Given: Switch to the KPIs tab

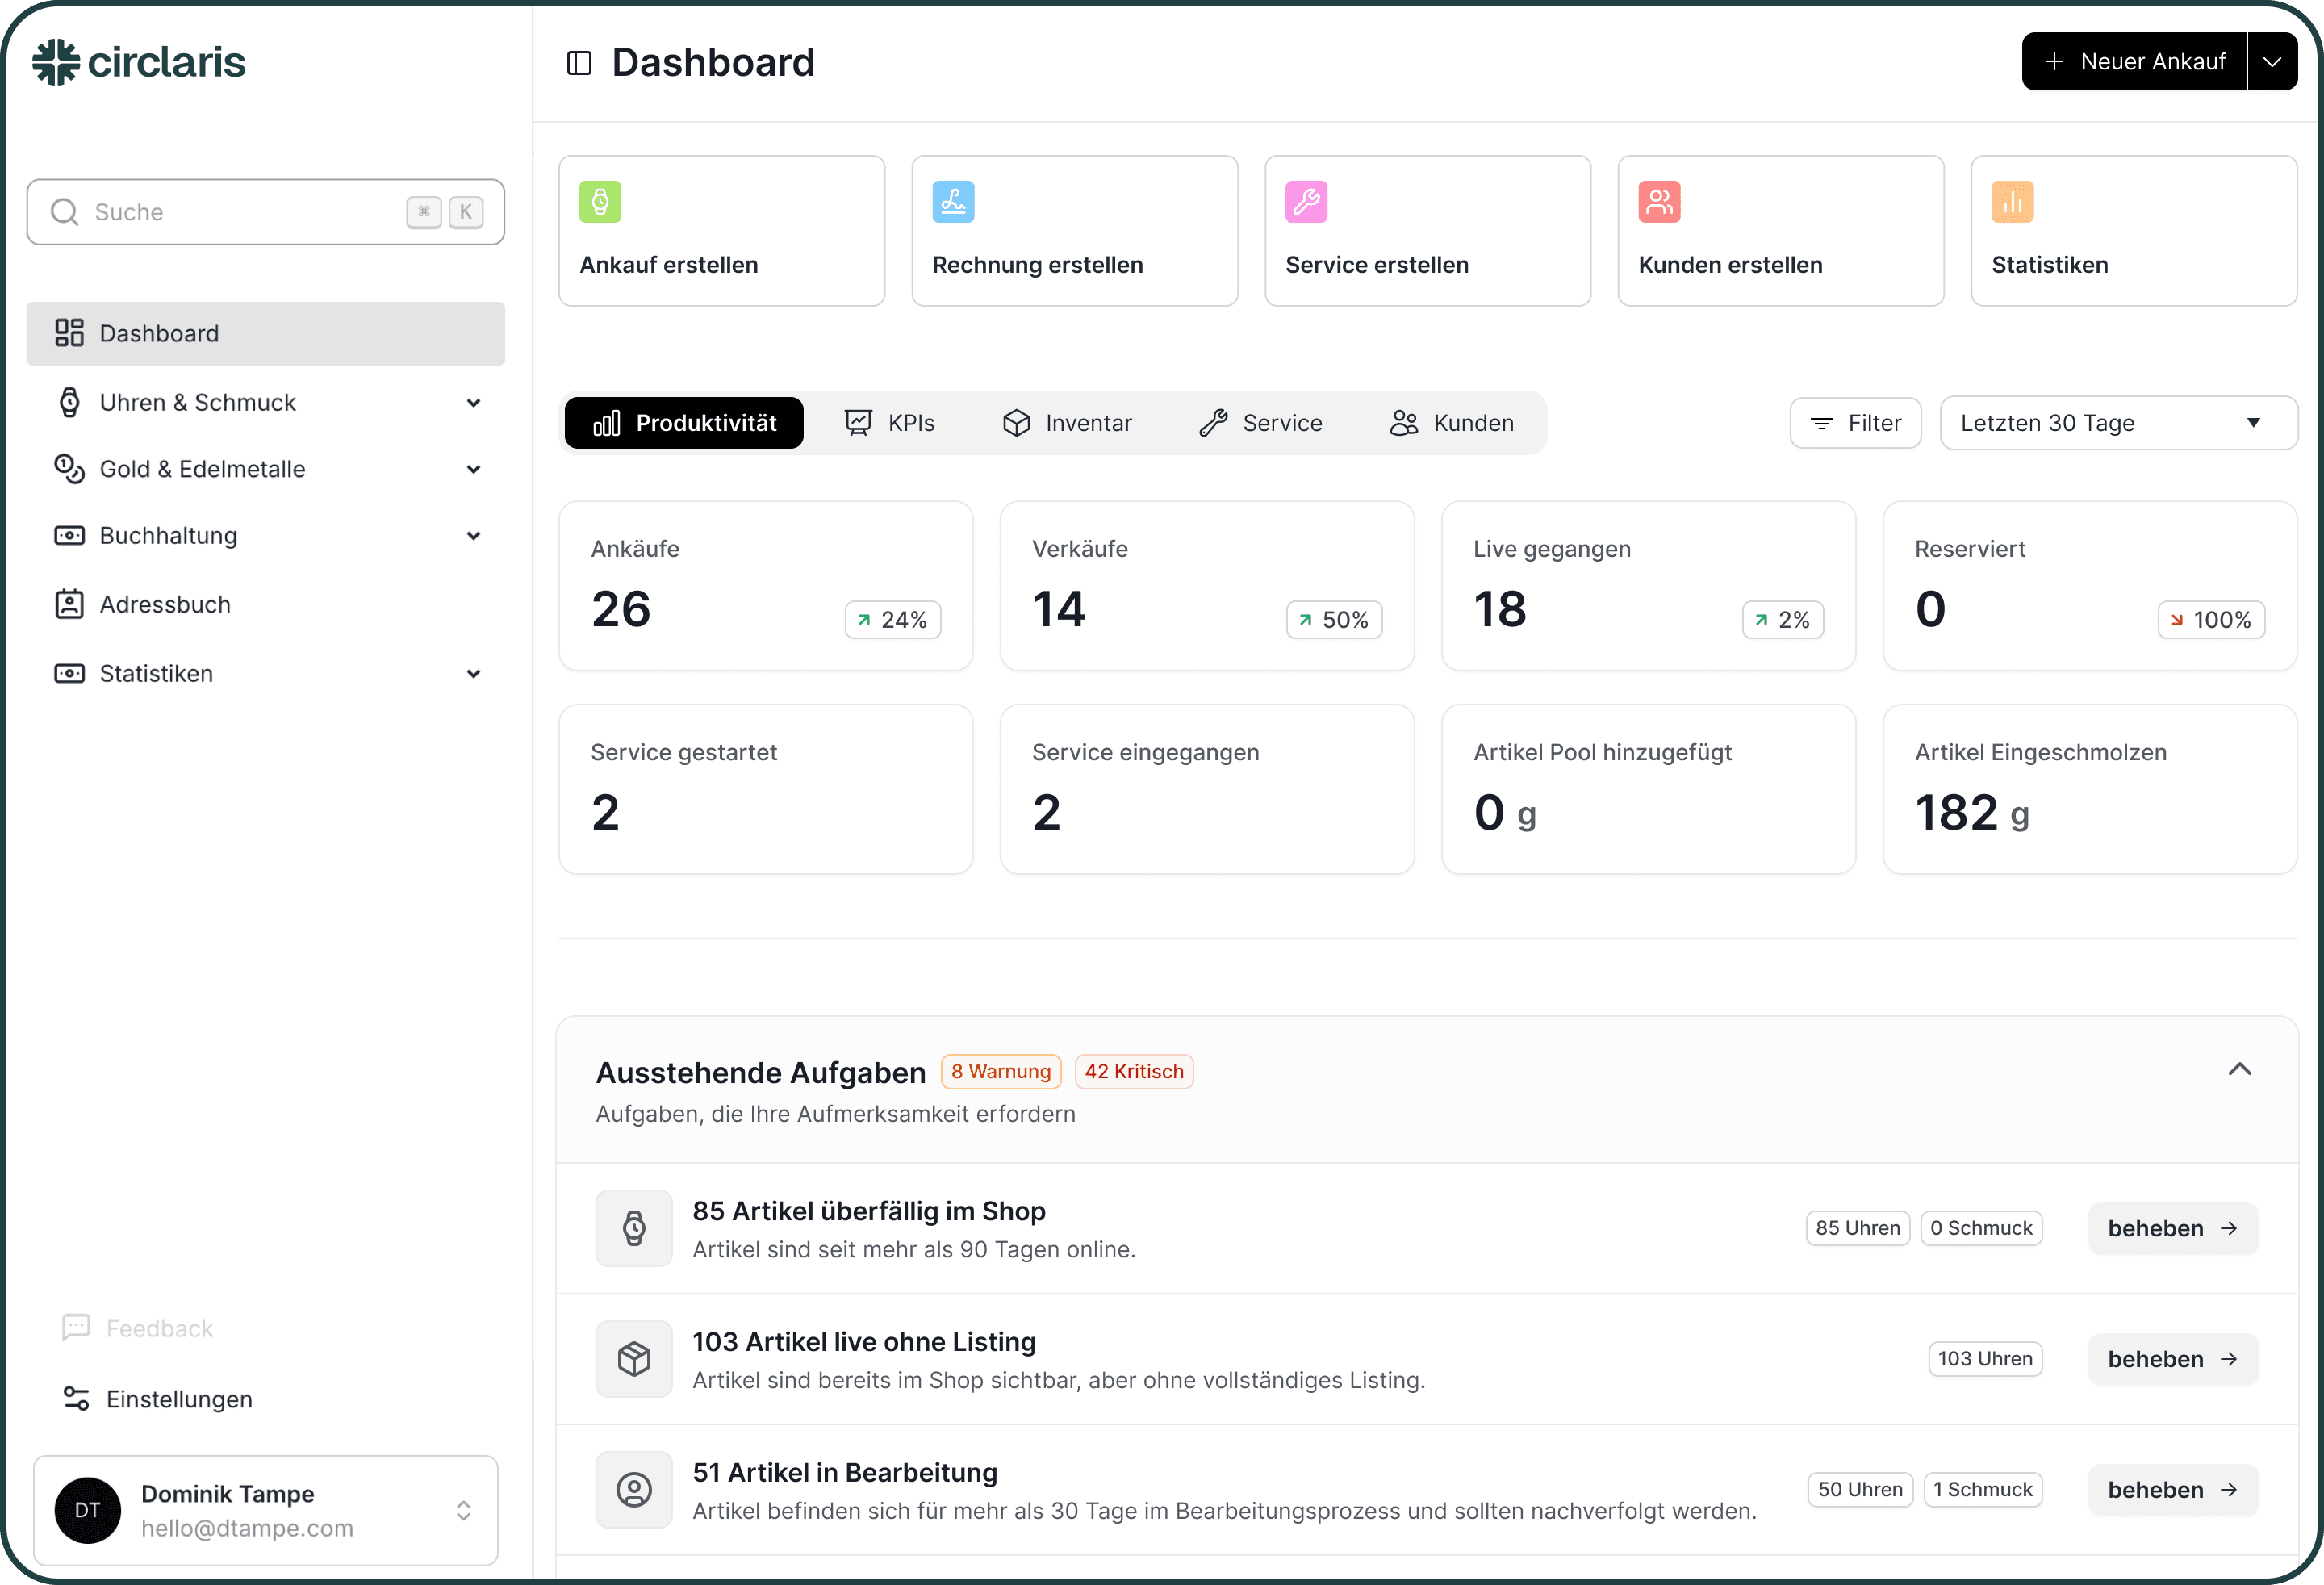Looking at the screenshot, I should (x=890, y=423).
